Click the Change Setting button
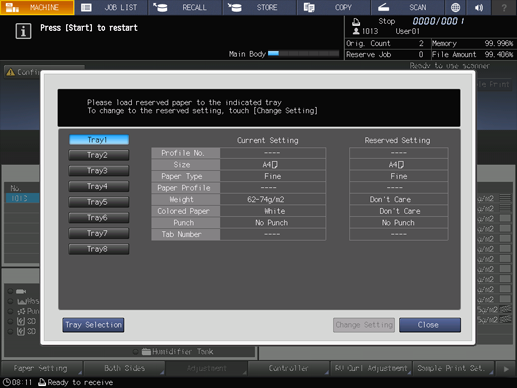 [x=364, y=325]
